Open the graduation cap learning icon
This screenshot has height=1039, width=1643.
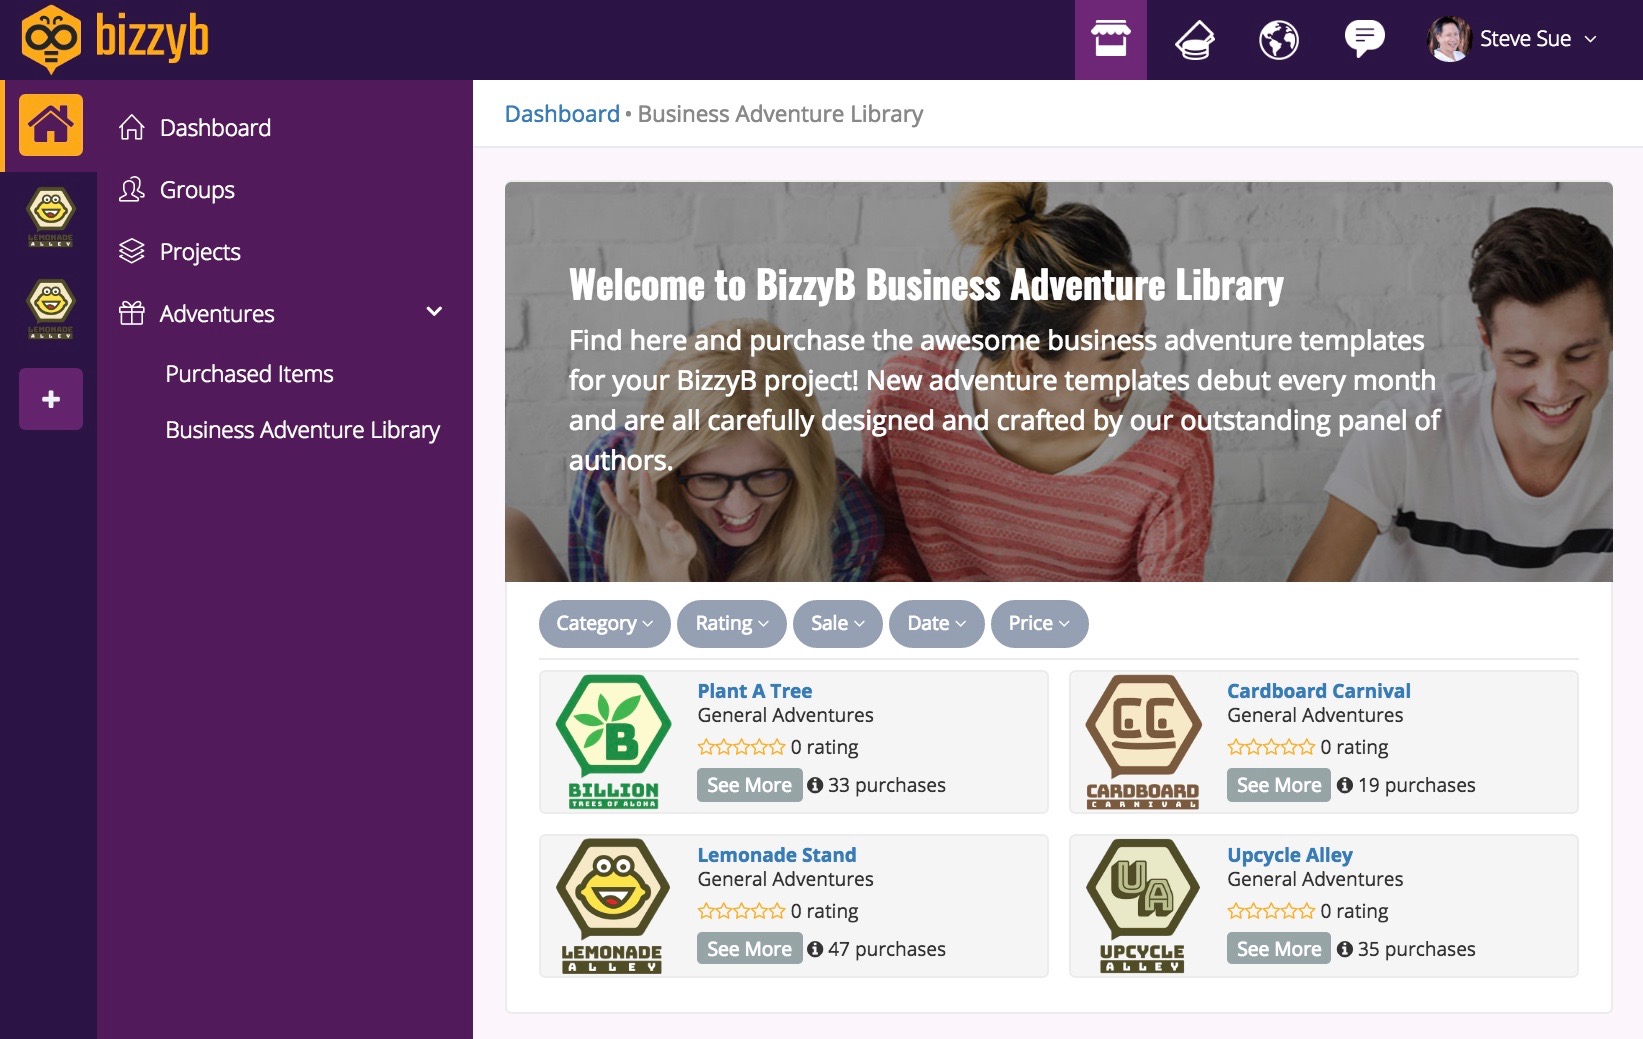1194,40
